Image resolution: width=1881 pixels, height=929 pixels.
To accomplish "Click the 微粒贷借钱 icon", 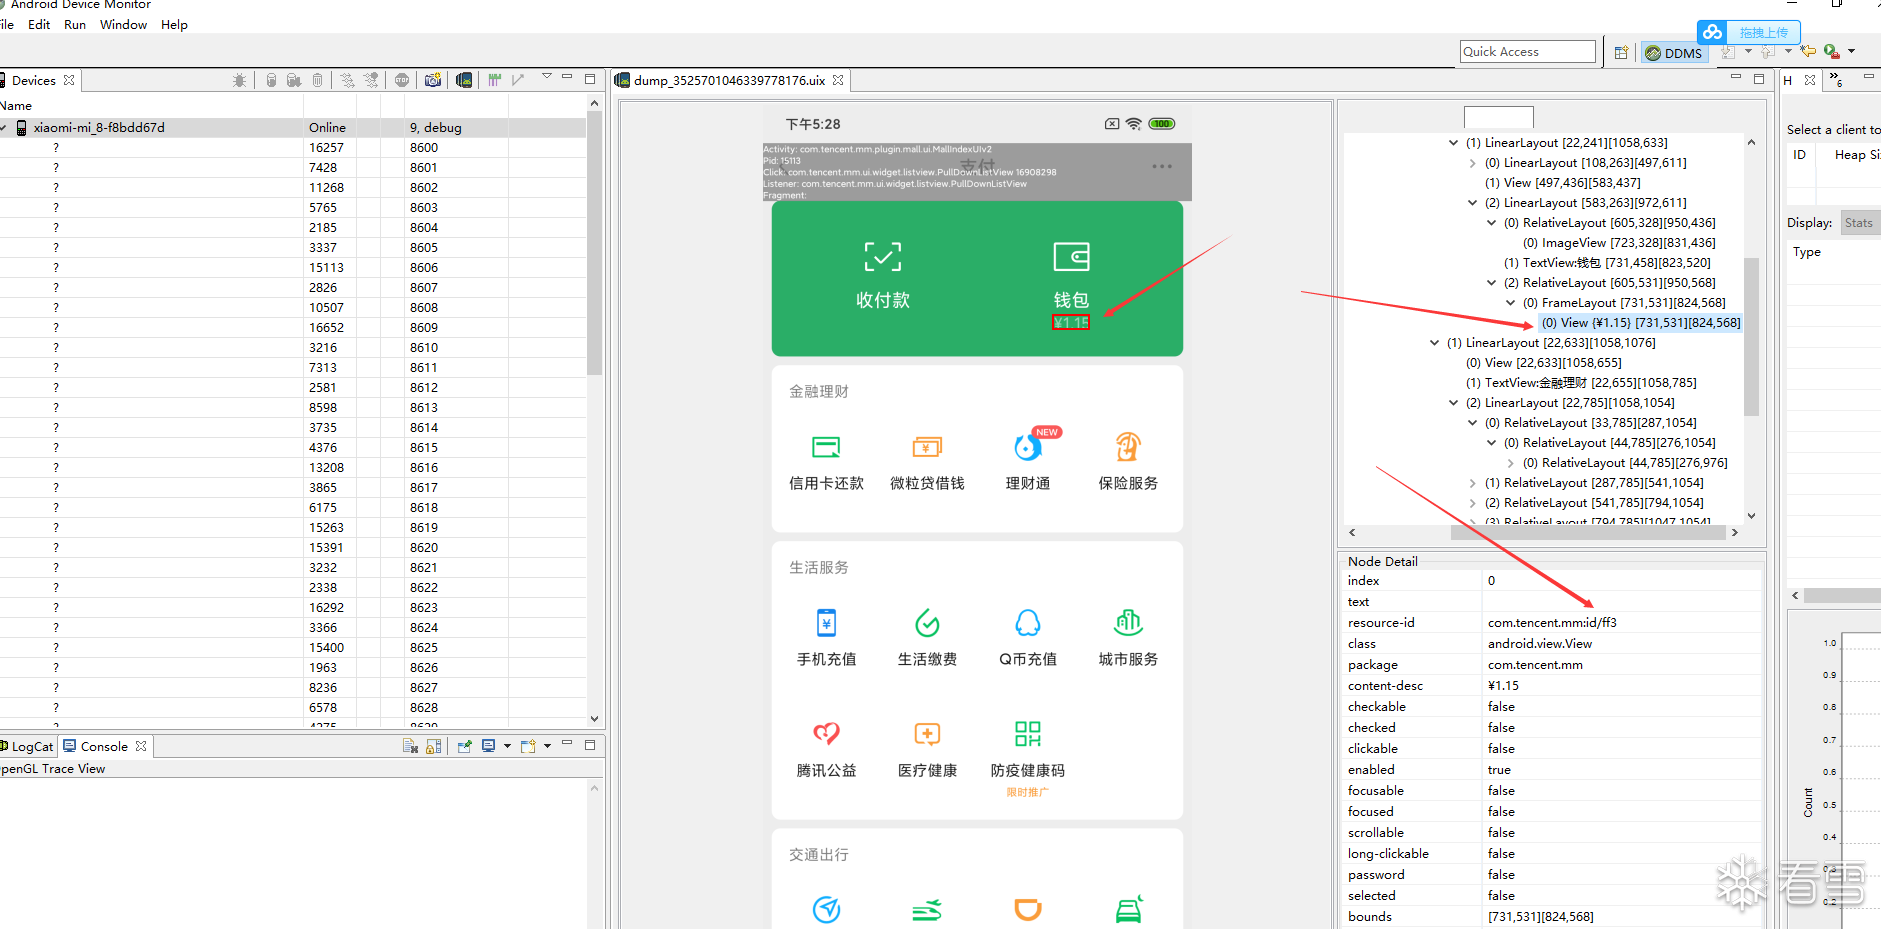I will pos(927,447).
